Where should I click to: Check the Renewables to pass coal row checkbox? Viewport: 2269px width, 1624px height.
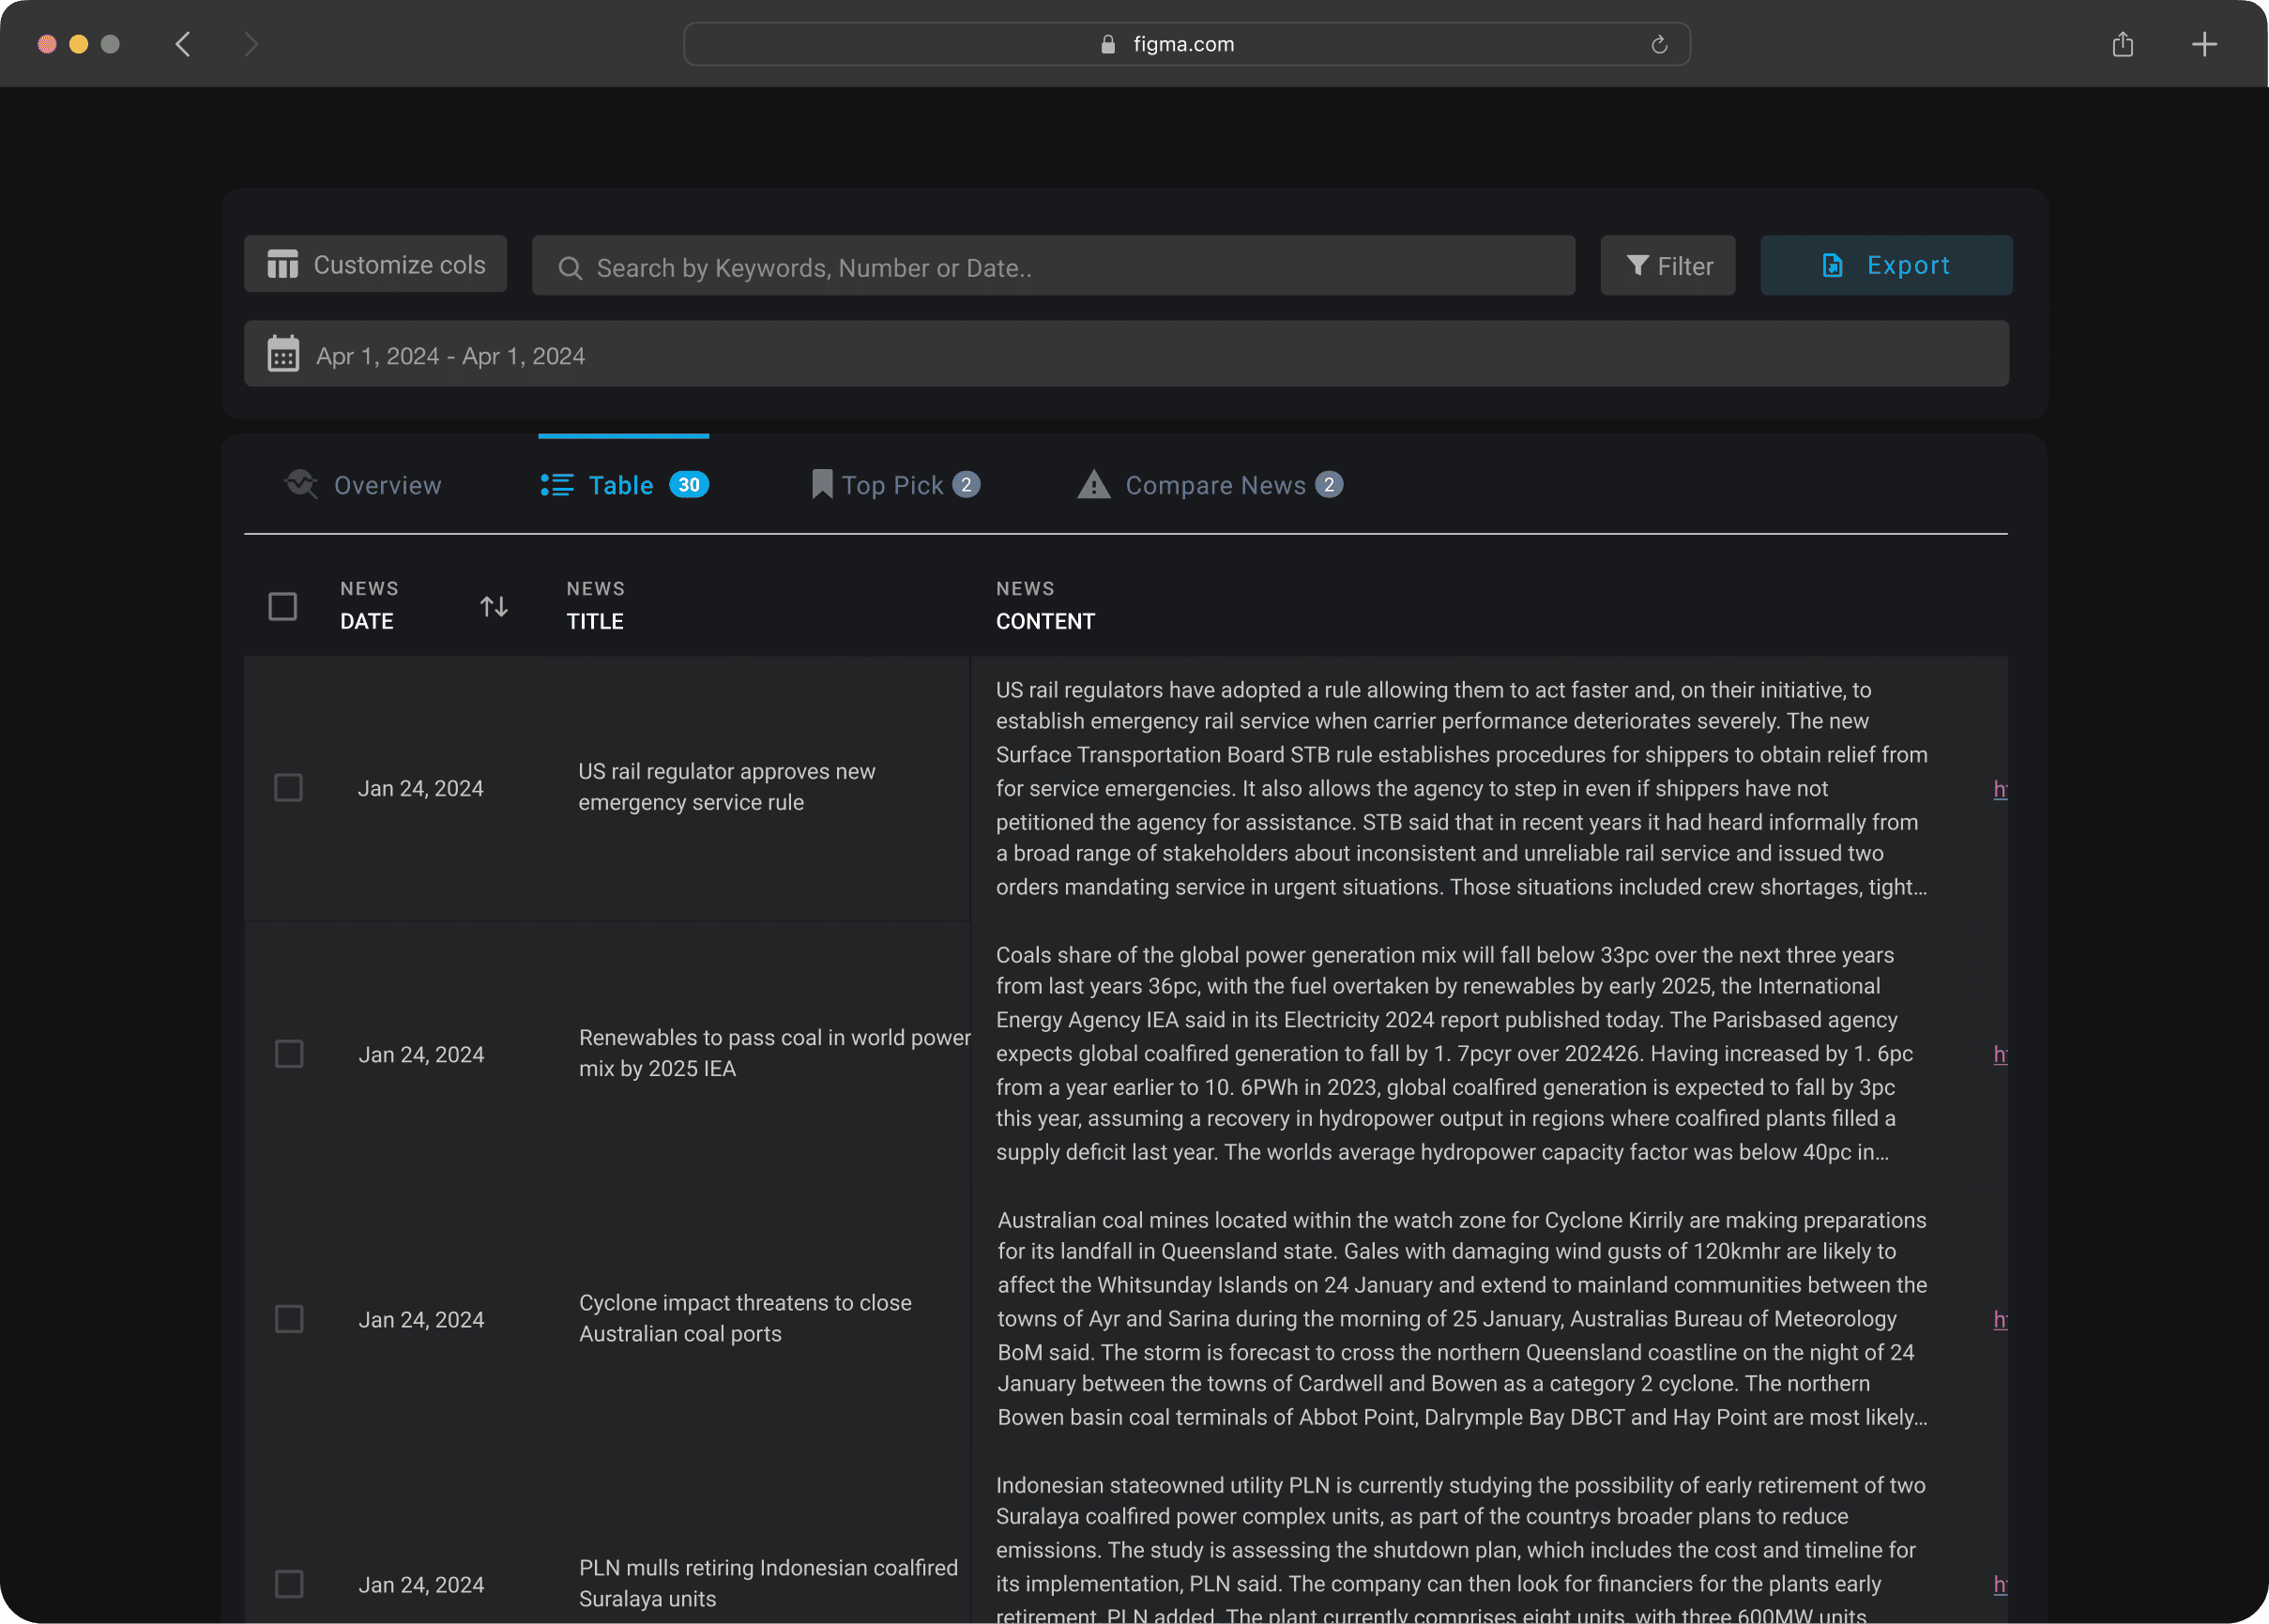point(289,1054)
